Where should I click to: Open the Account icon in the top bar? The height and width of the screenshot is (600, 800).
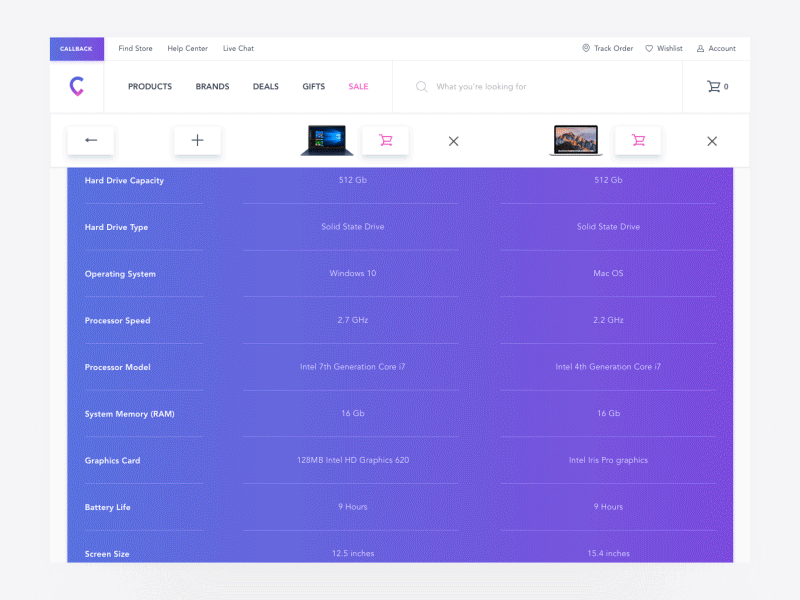tap(701, 48)
